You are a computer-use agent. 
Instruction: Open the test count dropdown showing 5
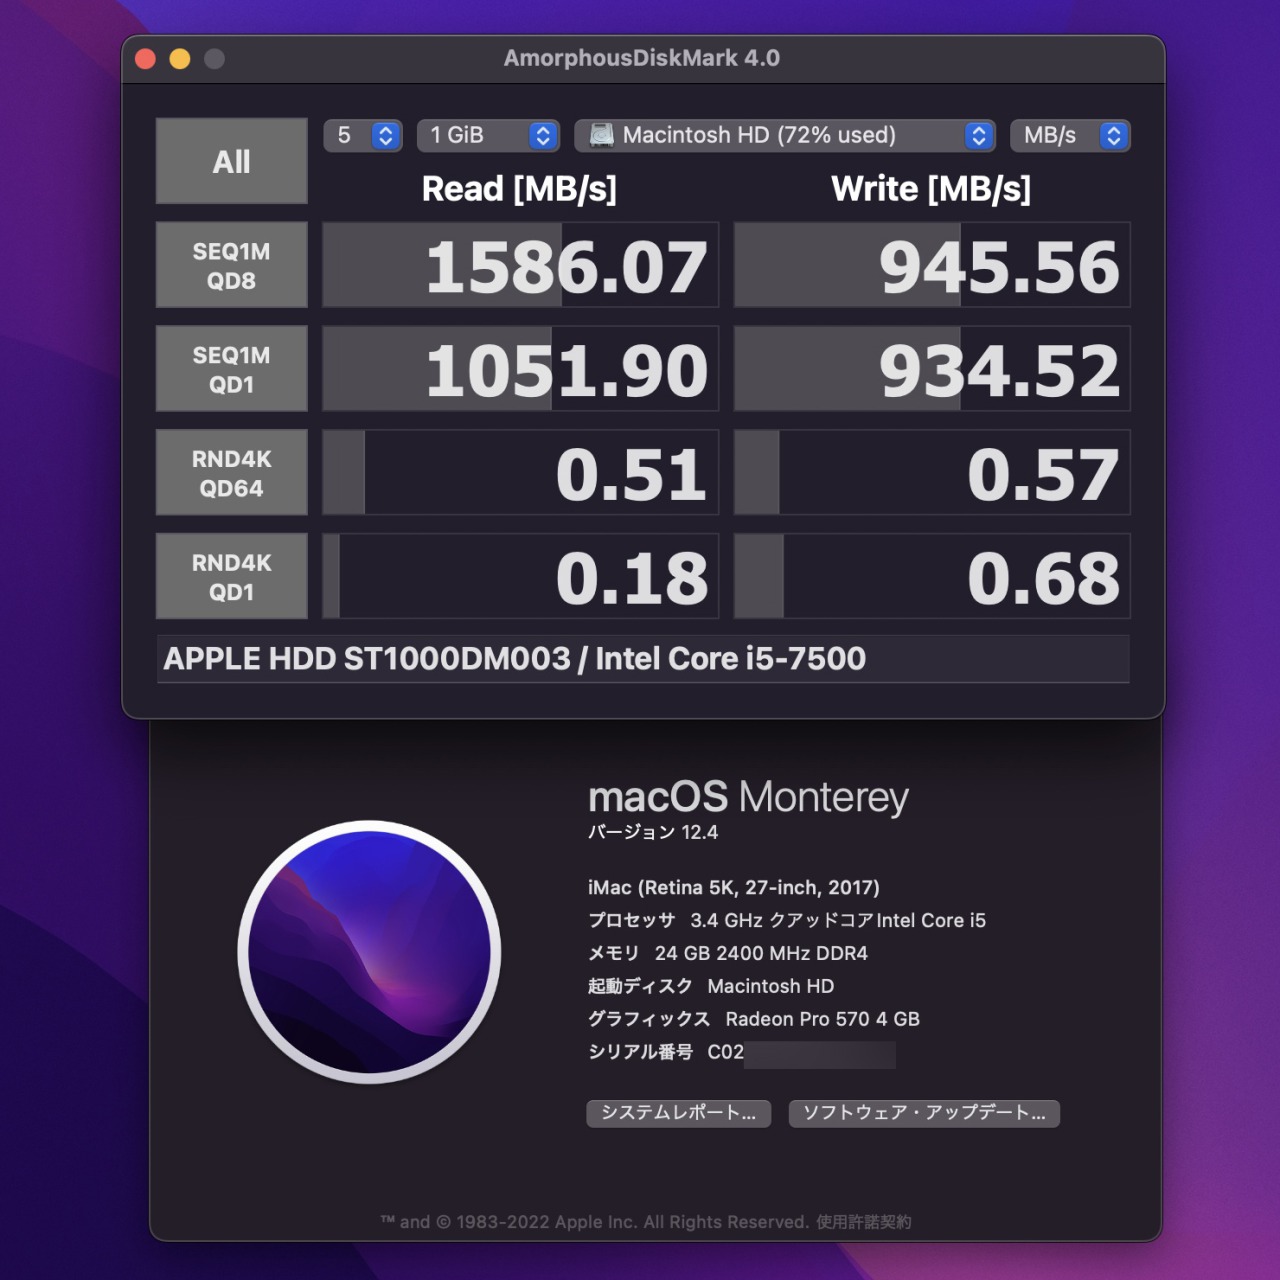pyautogui.click(x=363, y=135)
